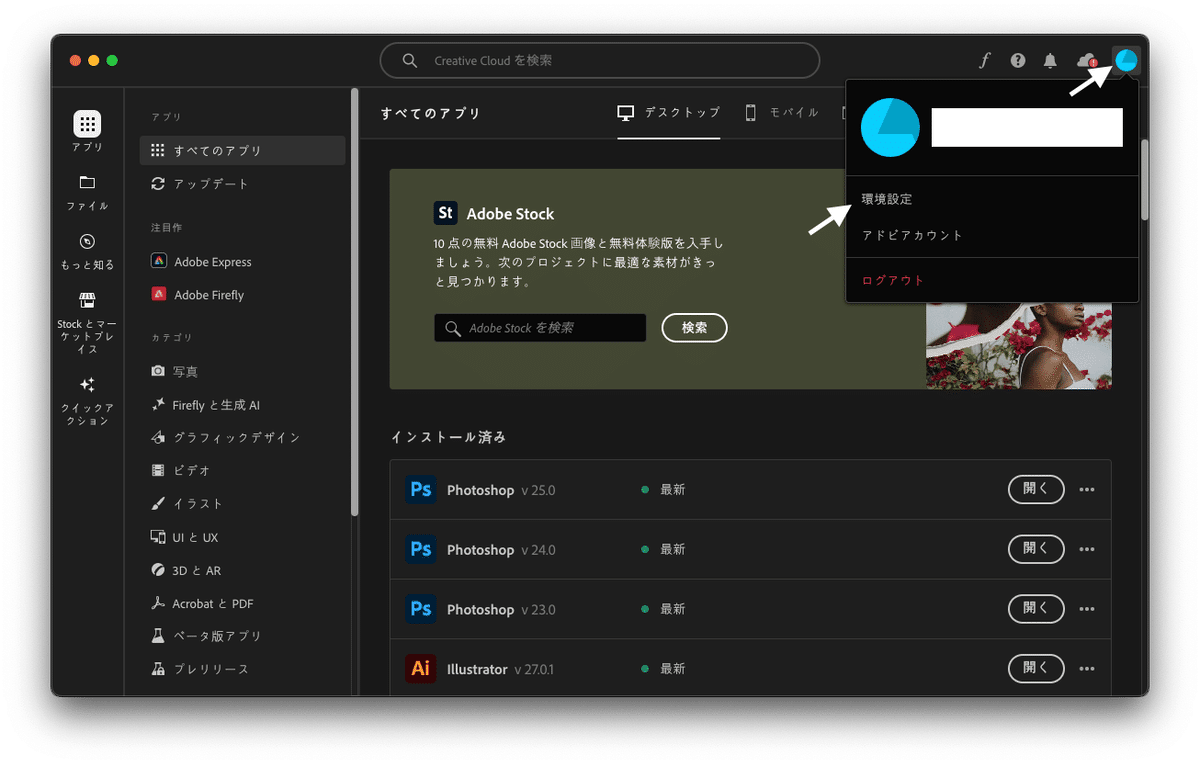1200x764 pixels.
Task: Open more options for Photoshop v 25.0
Action: coord(1087,490)
